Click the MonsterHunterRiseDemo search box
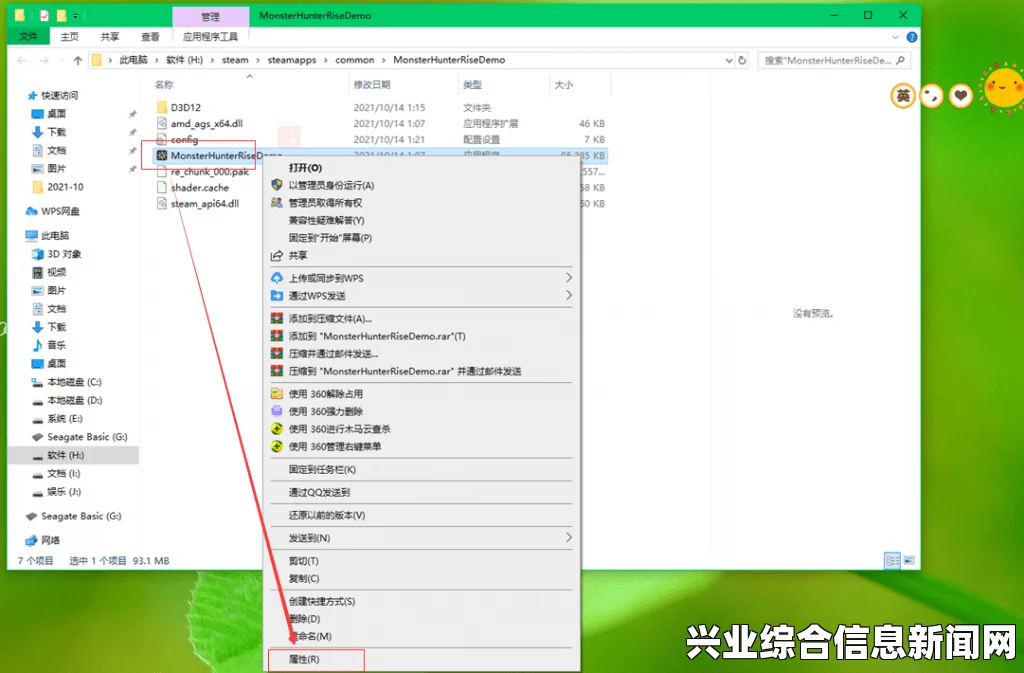 coord(833,60)
